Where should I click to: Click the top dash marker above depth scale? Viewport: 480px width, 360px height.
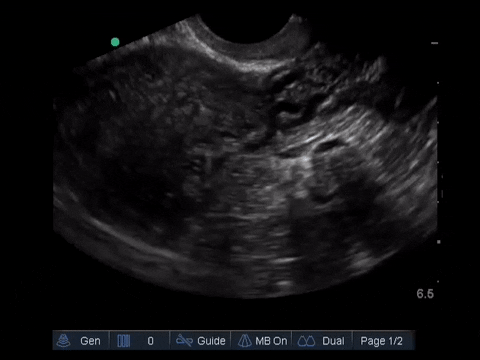click(434, 43)
